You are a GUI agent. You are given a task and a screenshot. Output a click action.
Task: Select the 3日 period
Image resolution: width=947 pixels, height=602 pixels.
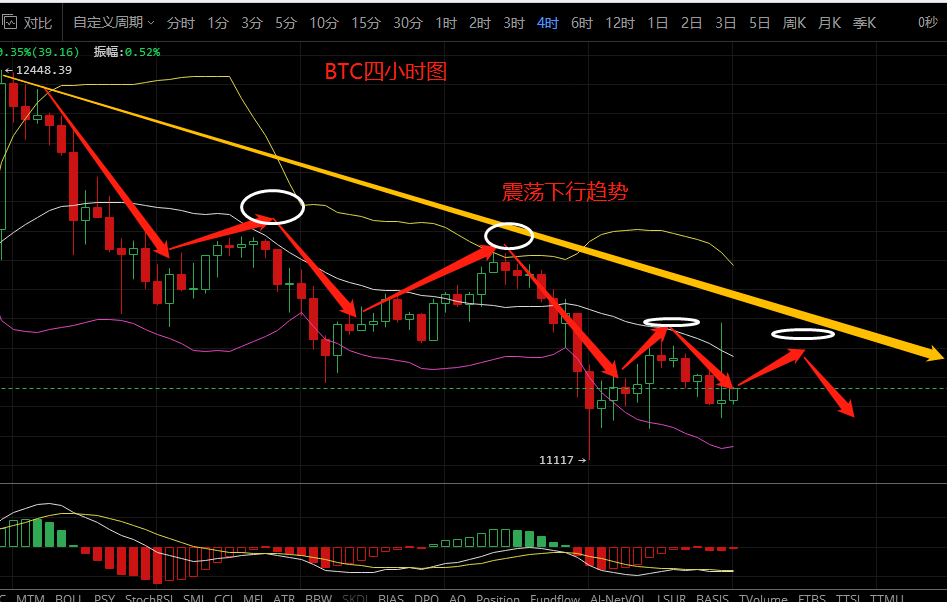(725, 23)
